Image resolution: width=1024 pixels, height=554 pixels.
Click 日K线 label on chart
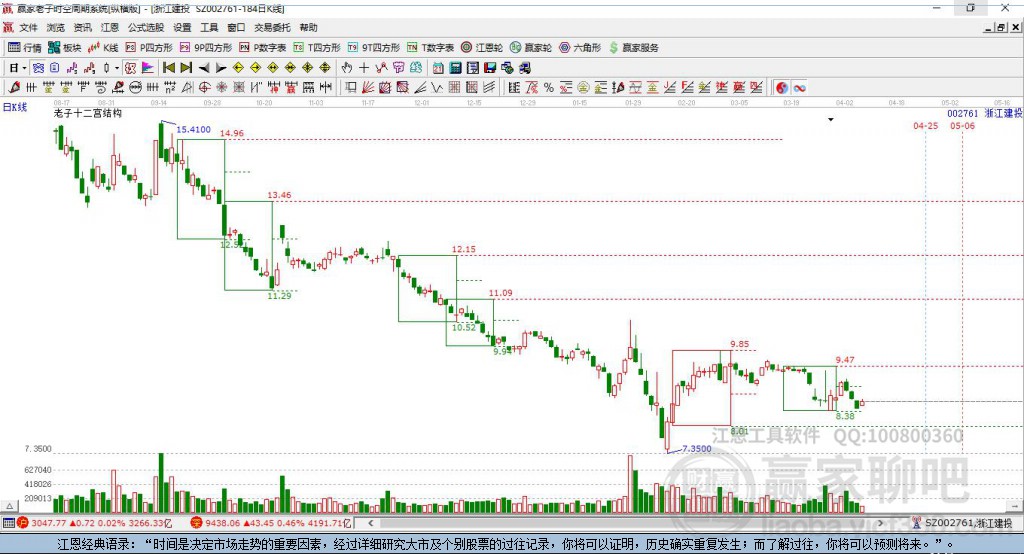pyautogui.click(x=15, y=107)
